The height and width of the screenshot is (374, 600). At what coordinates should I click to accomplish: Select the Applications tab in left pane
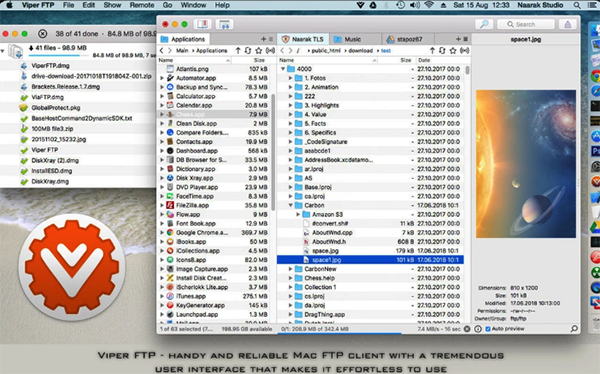[x=184, y=39]
